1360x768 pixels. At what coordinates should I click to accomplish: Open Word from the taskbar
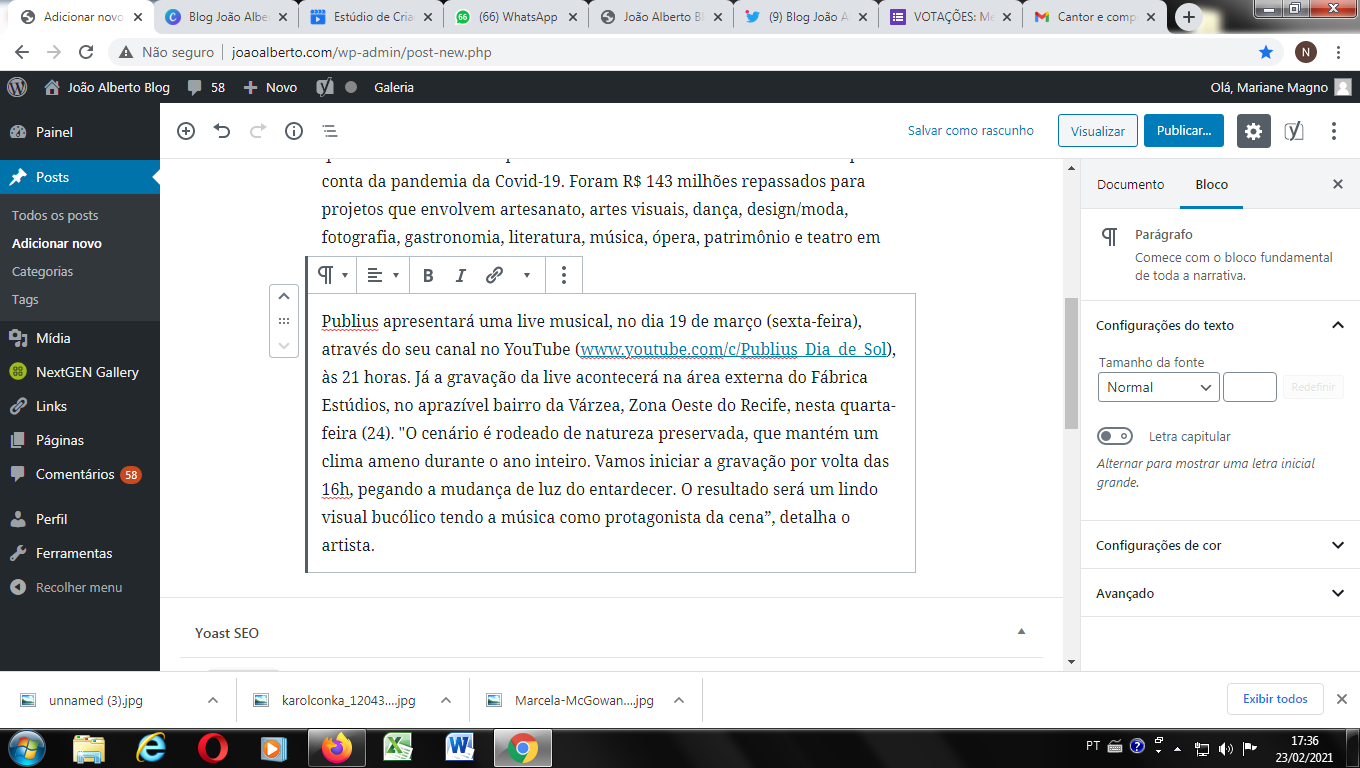[x=461, y=747]
